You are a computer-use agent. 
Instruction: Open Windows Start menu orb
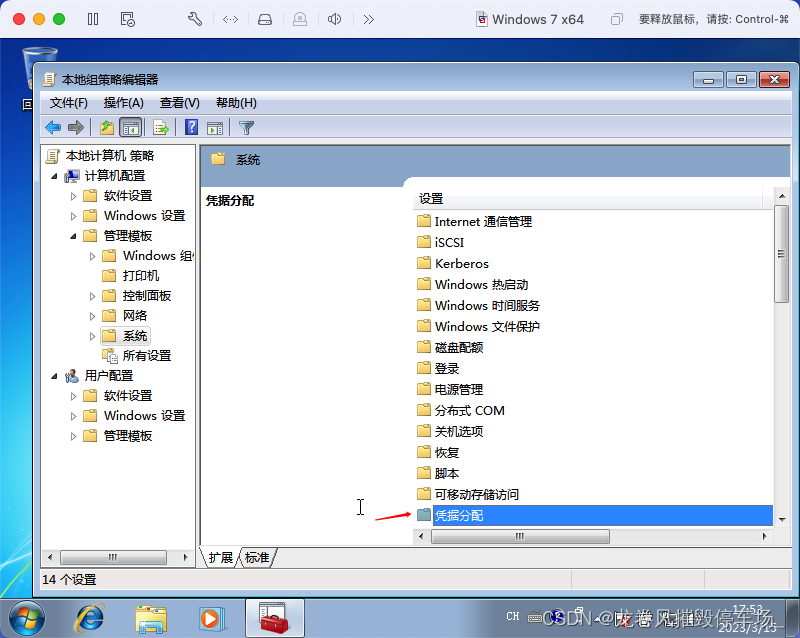pyautogui.click(x=27, y=619)
